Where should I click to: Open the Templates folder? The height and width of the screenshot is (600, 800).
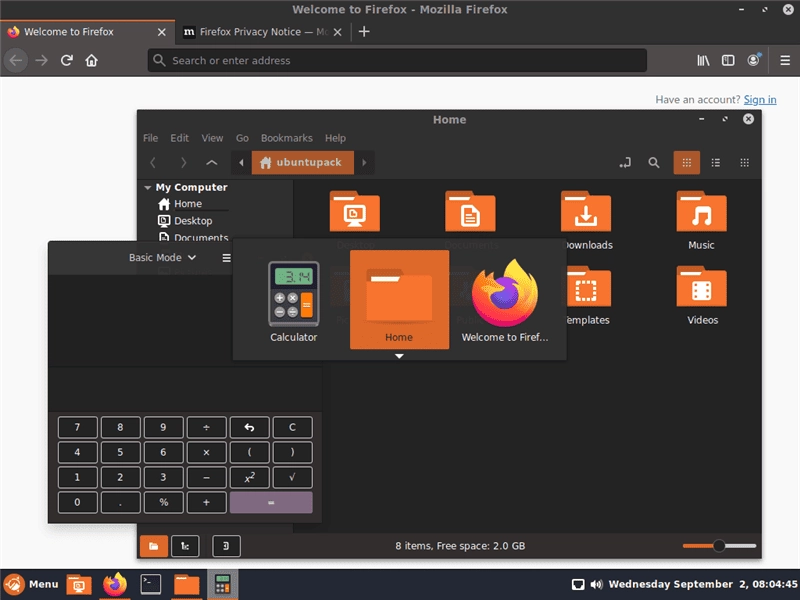tap(586, 287)
